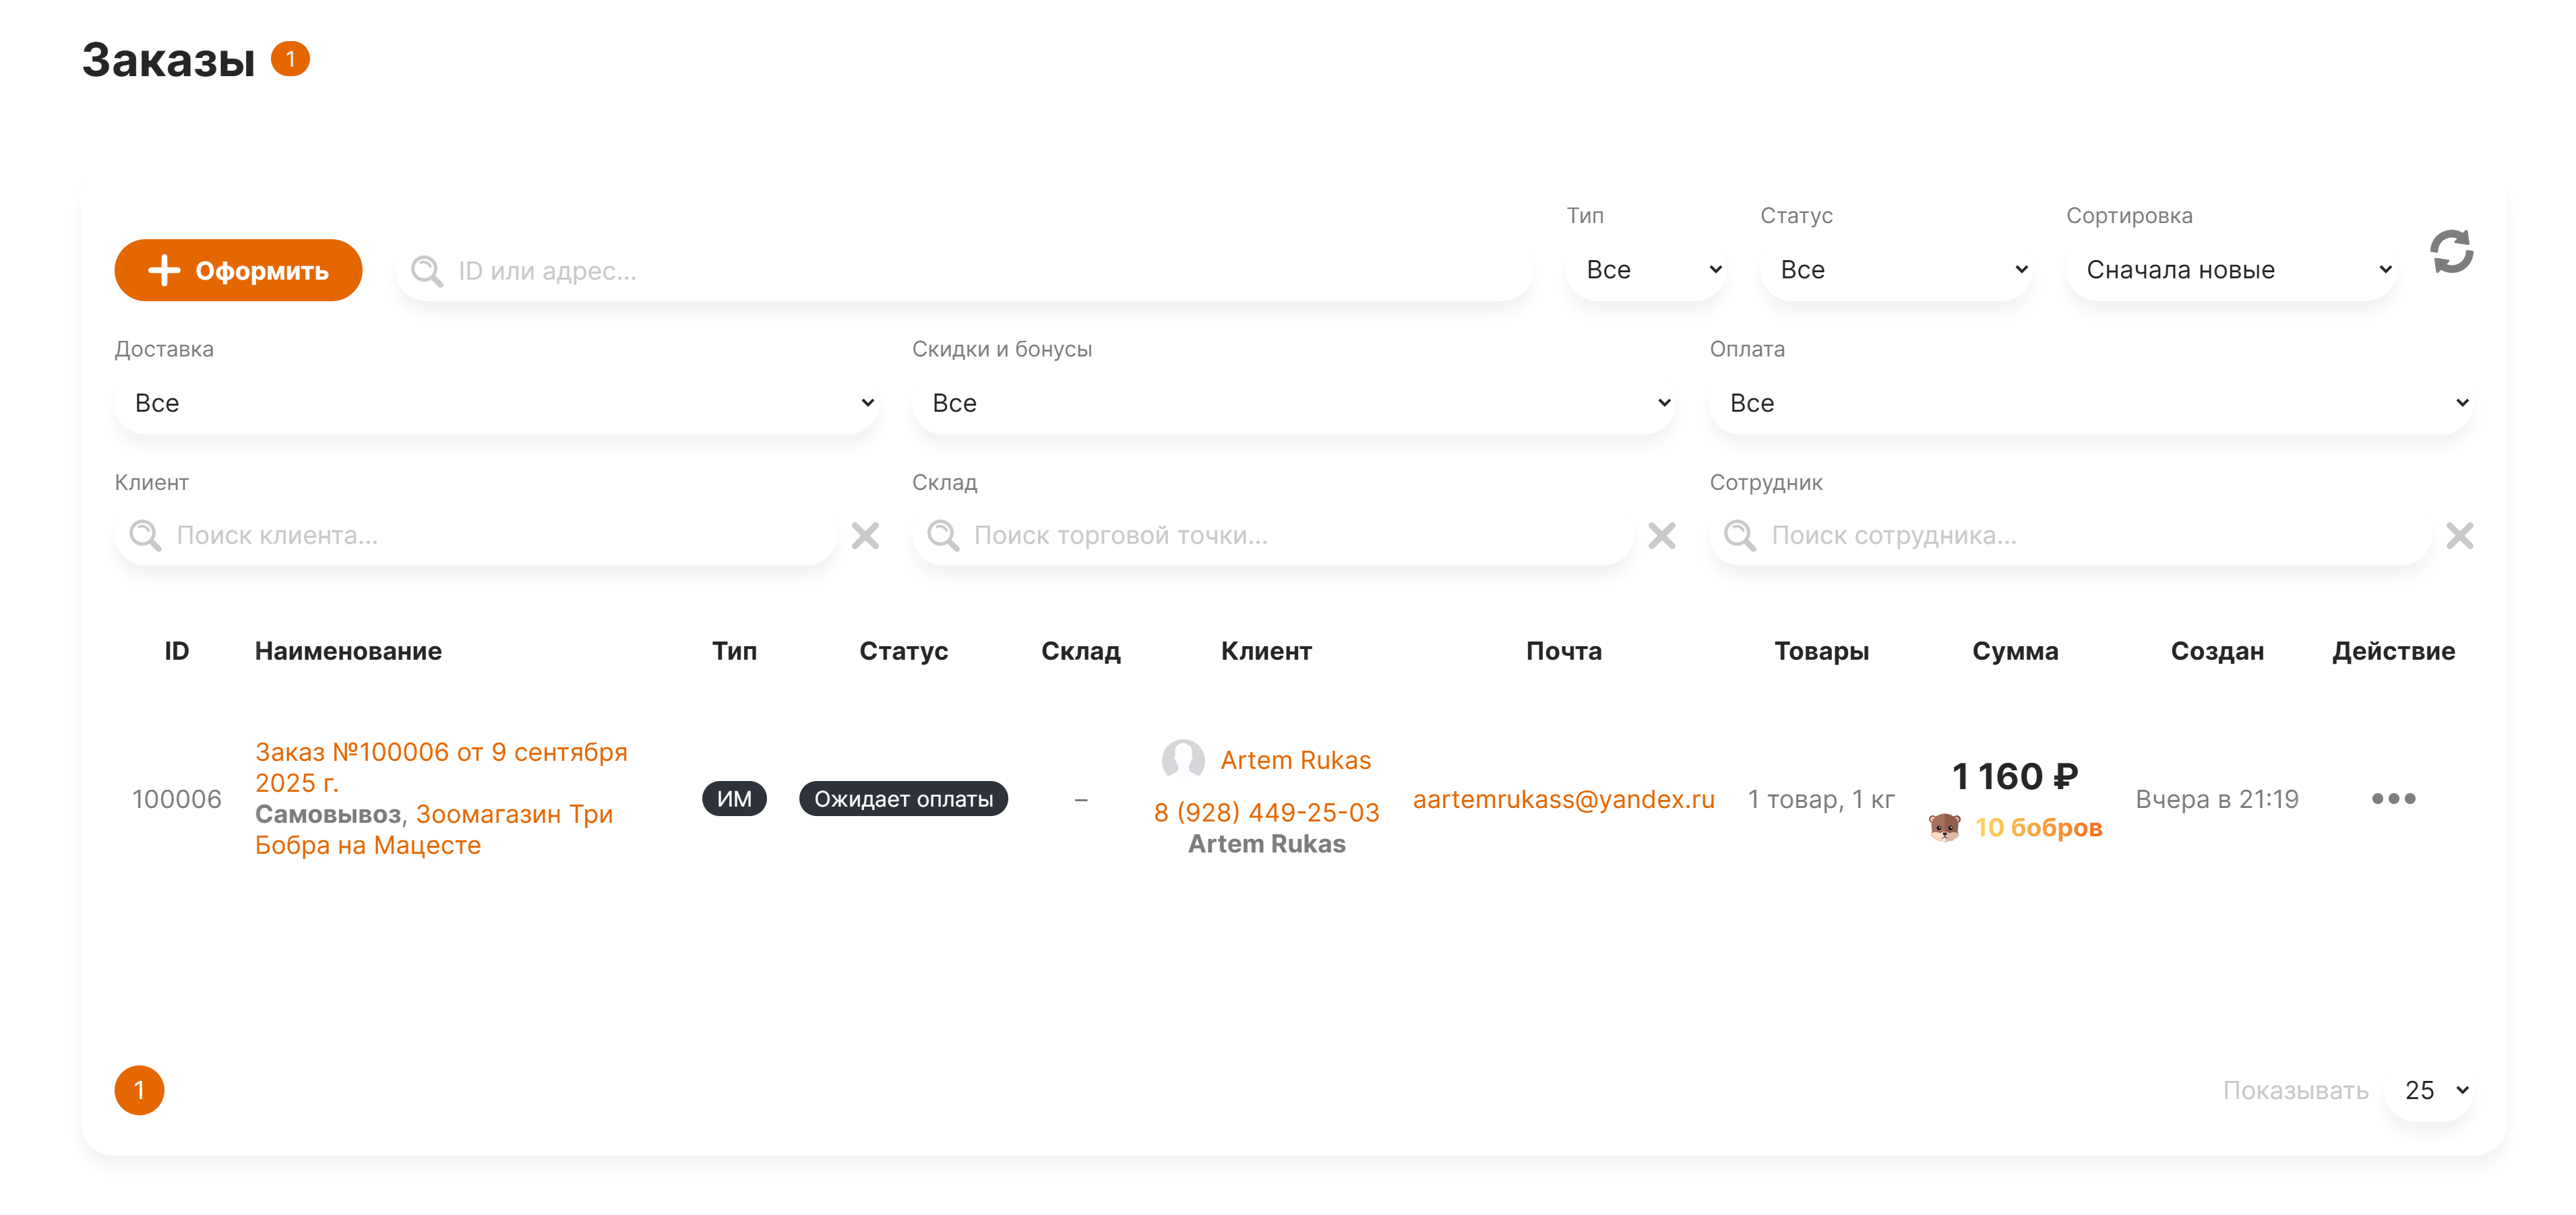The width and height of the screenshot is (2576, 1215).
Task: Open the Статус filter dropdown
Action: coord(1896,270)
